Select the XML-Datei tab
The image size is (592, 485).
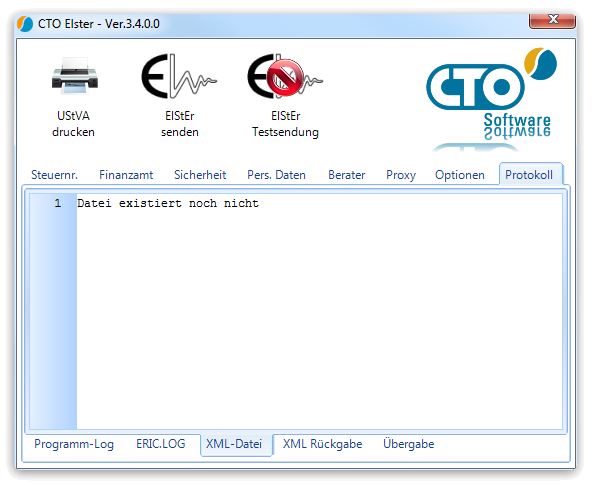point(234,444)
